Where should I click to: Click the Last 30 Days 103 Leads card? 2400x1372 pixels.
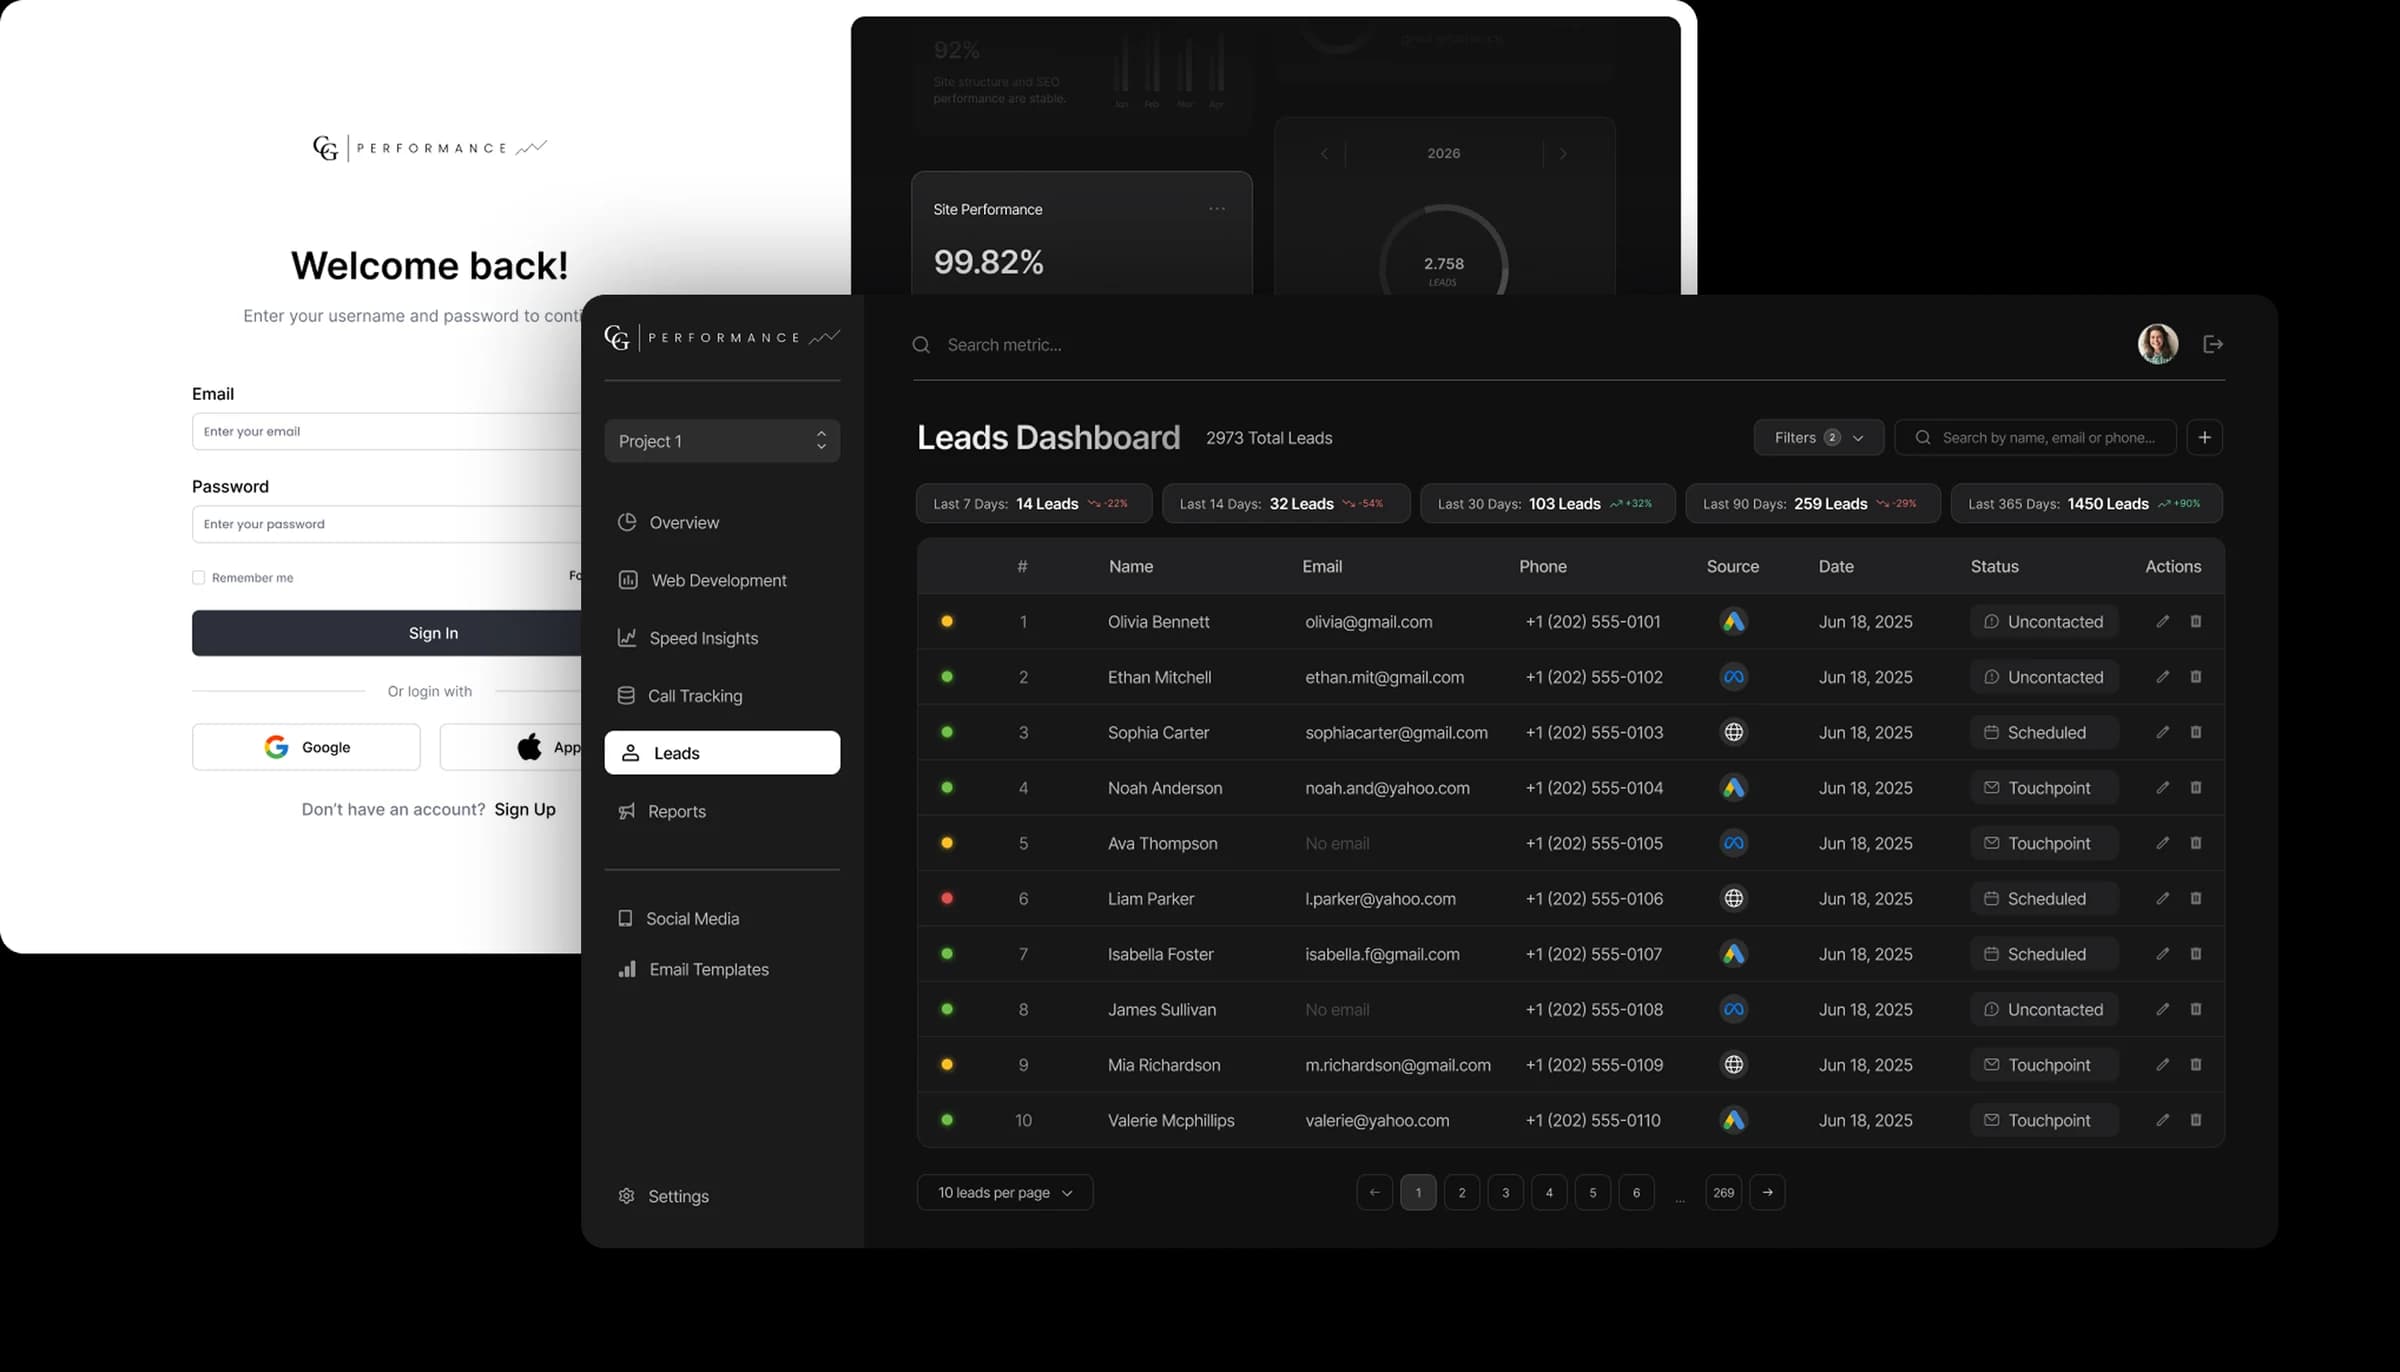tap(1548, 503)
